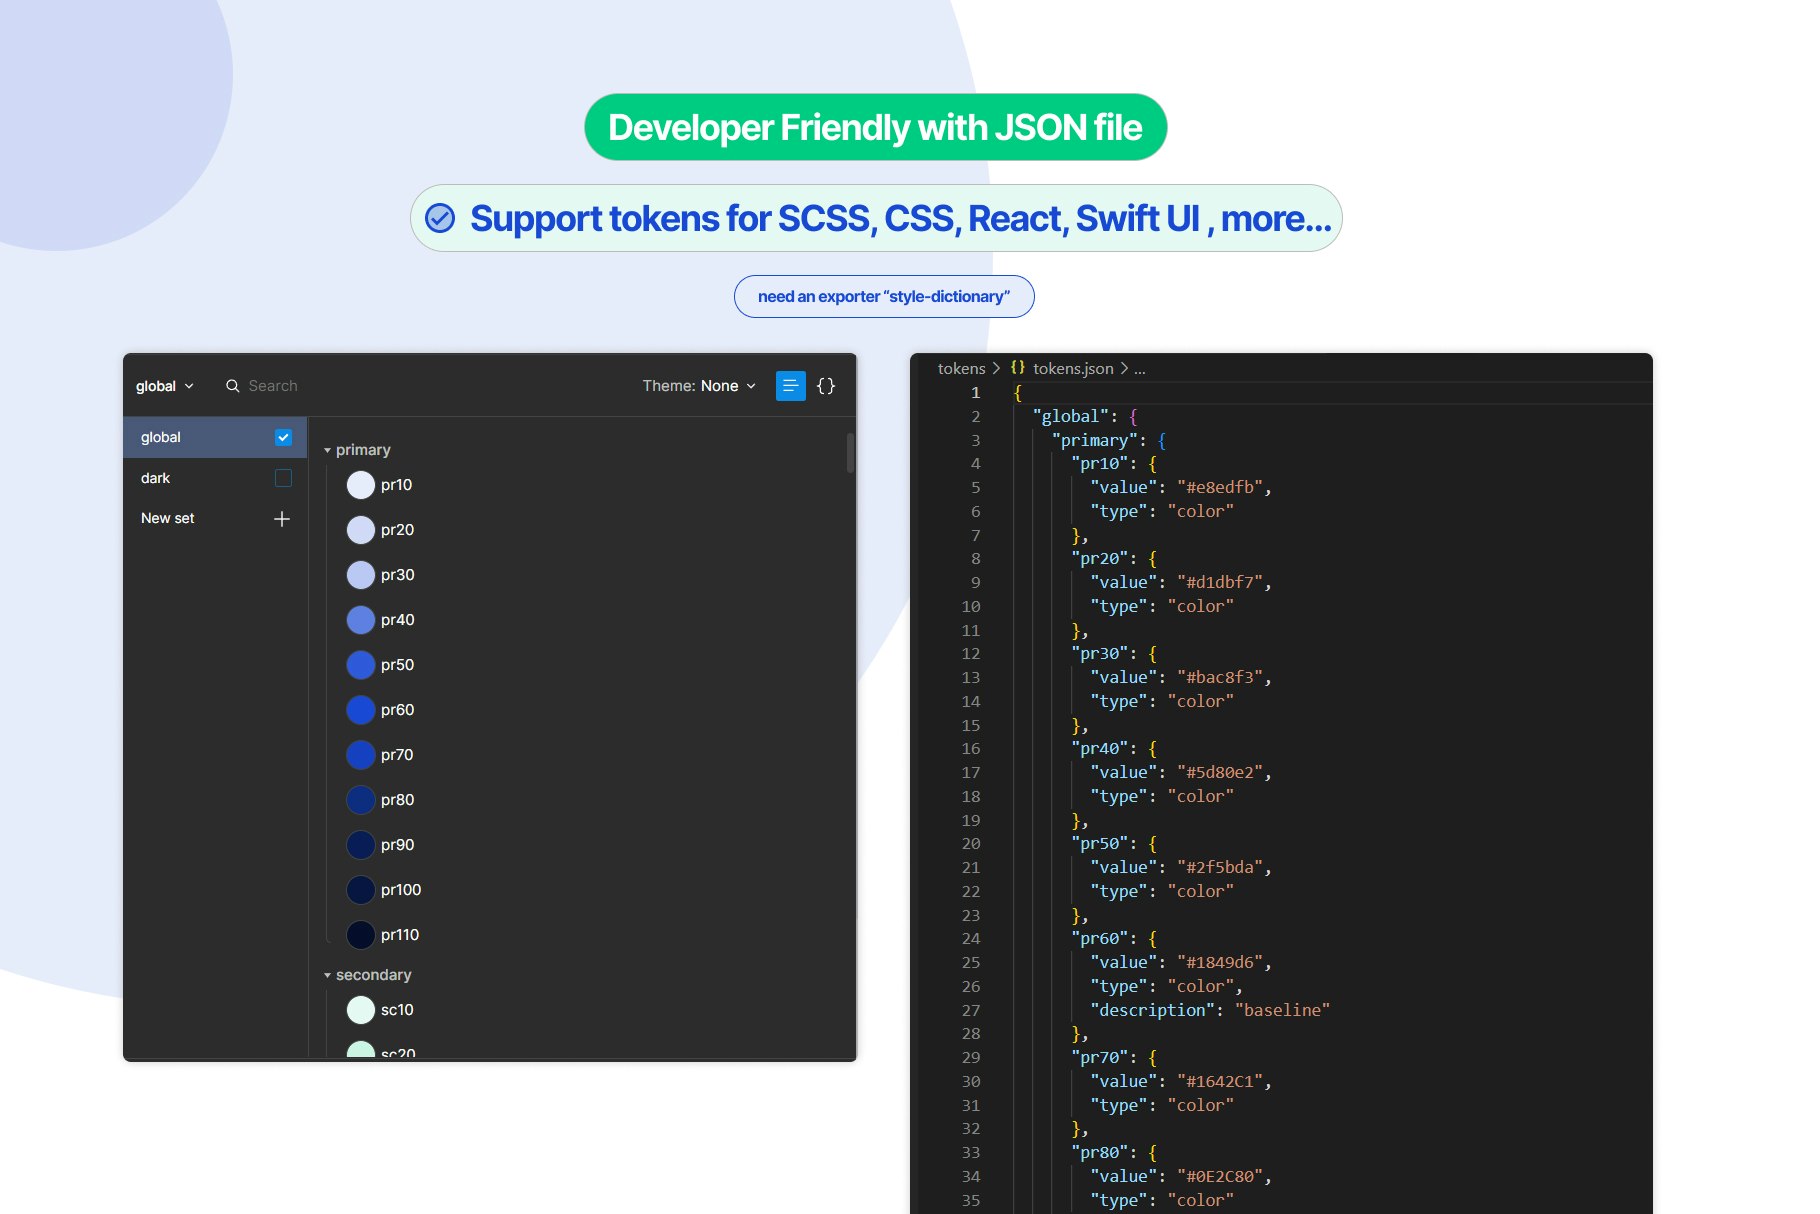This screenshot has width=1820, height=1214.
Task: Collapse the primary token group
Action: (x=327, y=451)
